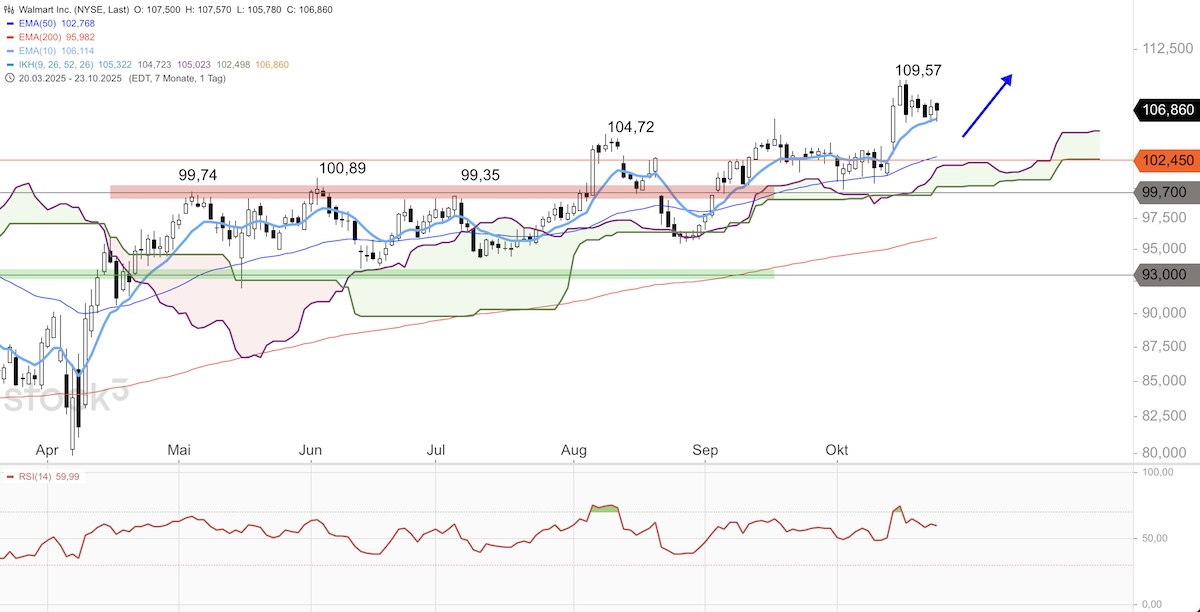Click the 109,57 high price annotation

point(918,71)
